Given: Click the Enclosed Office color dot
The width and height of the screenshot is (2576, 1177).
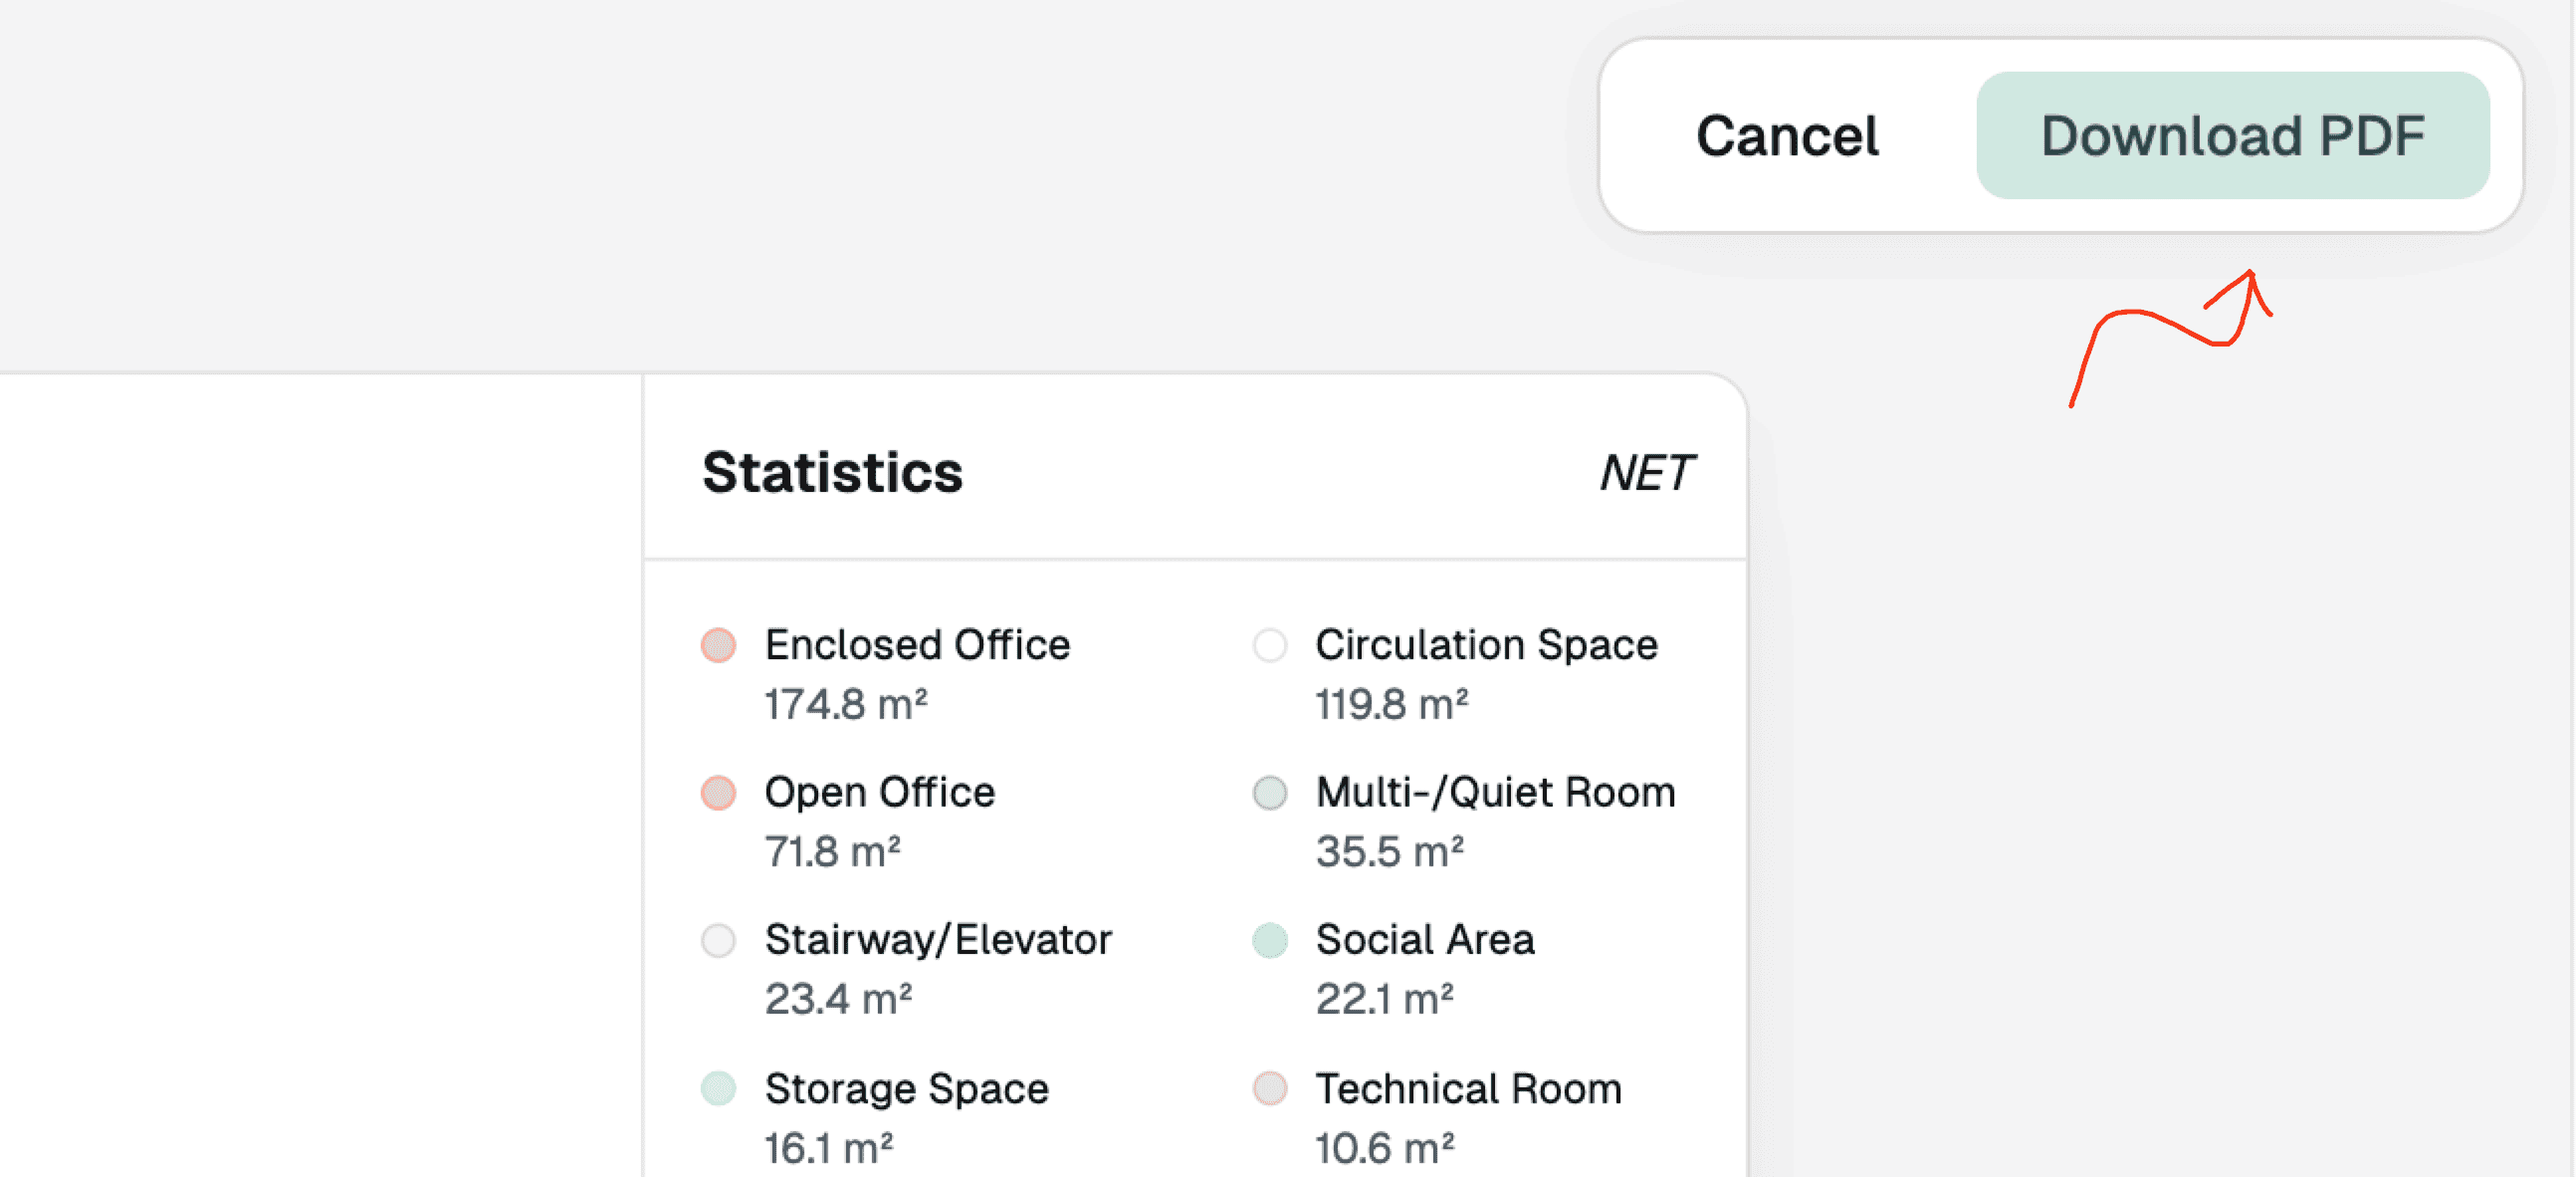Looking at the screenshot, I should (718, 645).
